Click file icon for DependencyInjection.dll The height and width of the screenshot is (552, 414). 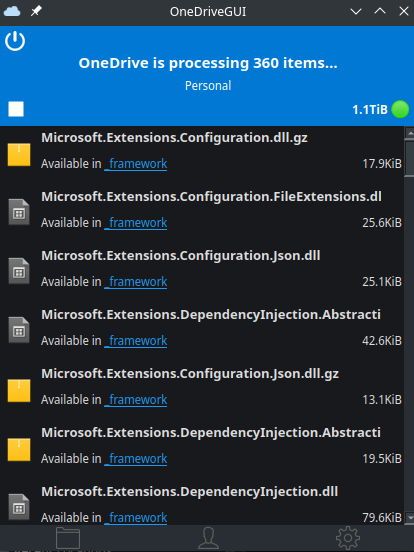point(19,507)
